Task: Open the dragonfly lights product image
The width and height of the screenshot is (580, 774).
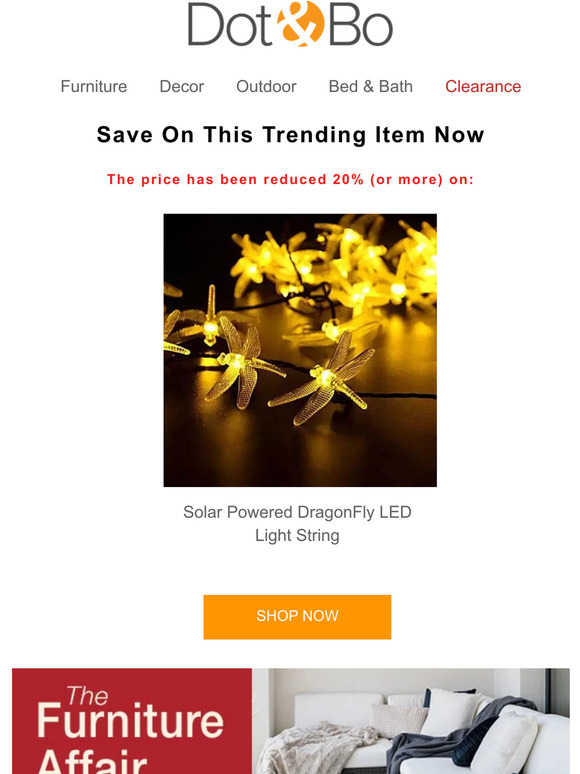Action: click(x=300, y=350)
